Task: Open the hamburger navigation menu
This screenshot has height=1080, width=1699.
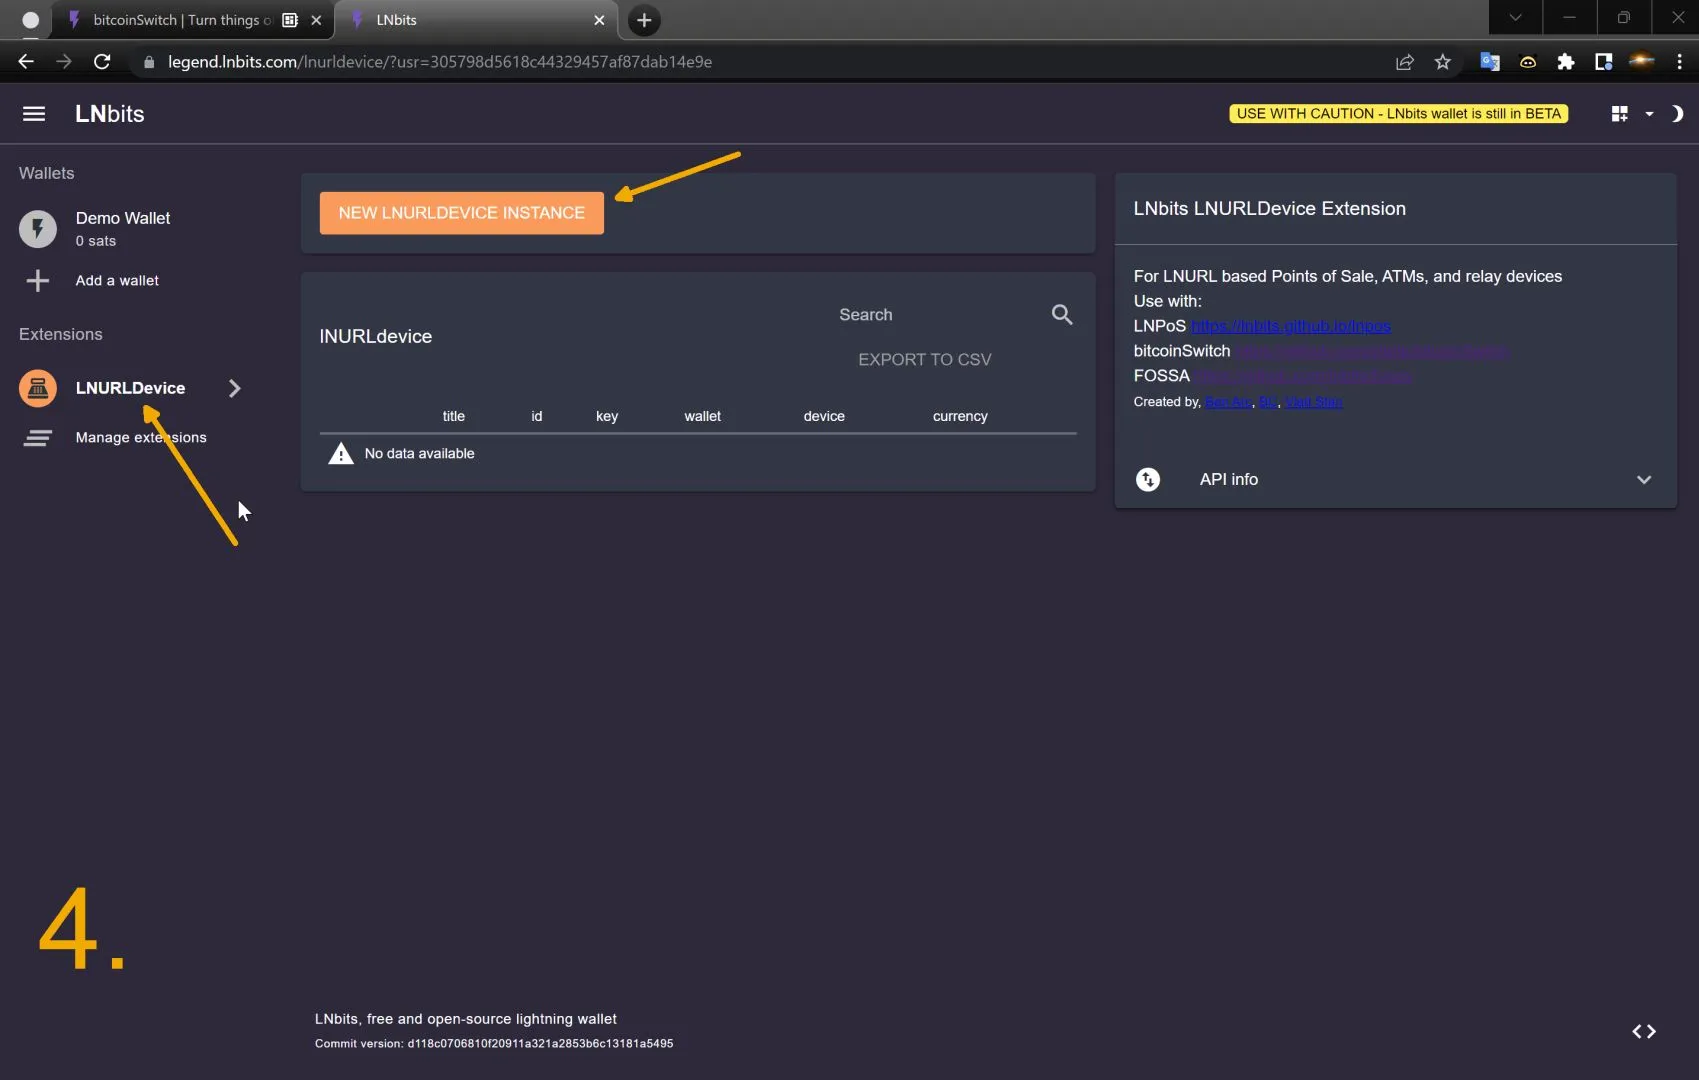Action: 34,114
